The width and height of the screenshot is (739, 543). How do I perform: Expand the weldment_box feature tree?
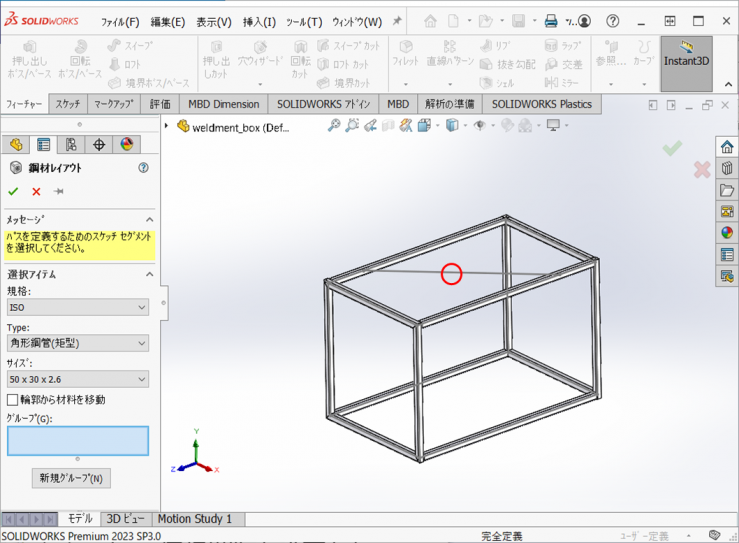point(167,126)
